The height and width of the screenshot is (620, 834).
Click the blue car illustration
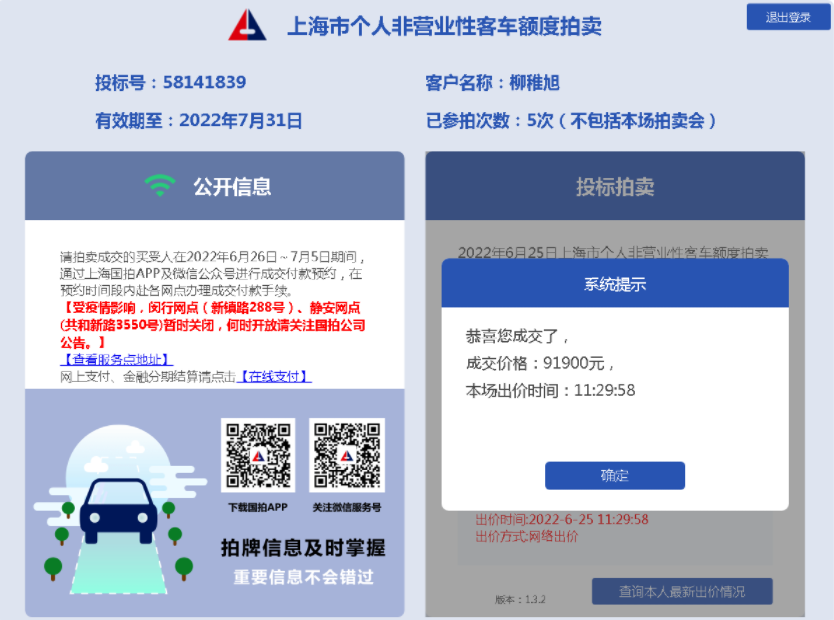coord(118,510)
